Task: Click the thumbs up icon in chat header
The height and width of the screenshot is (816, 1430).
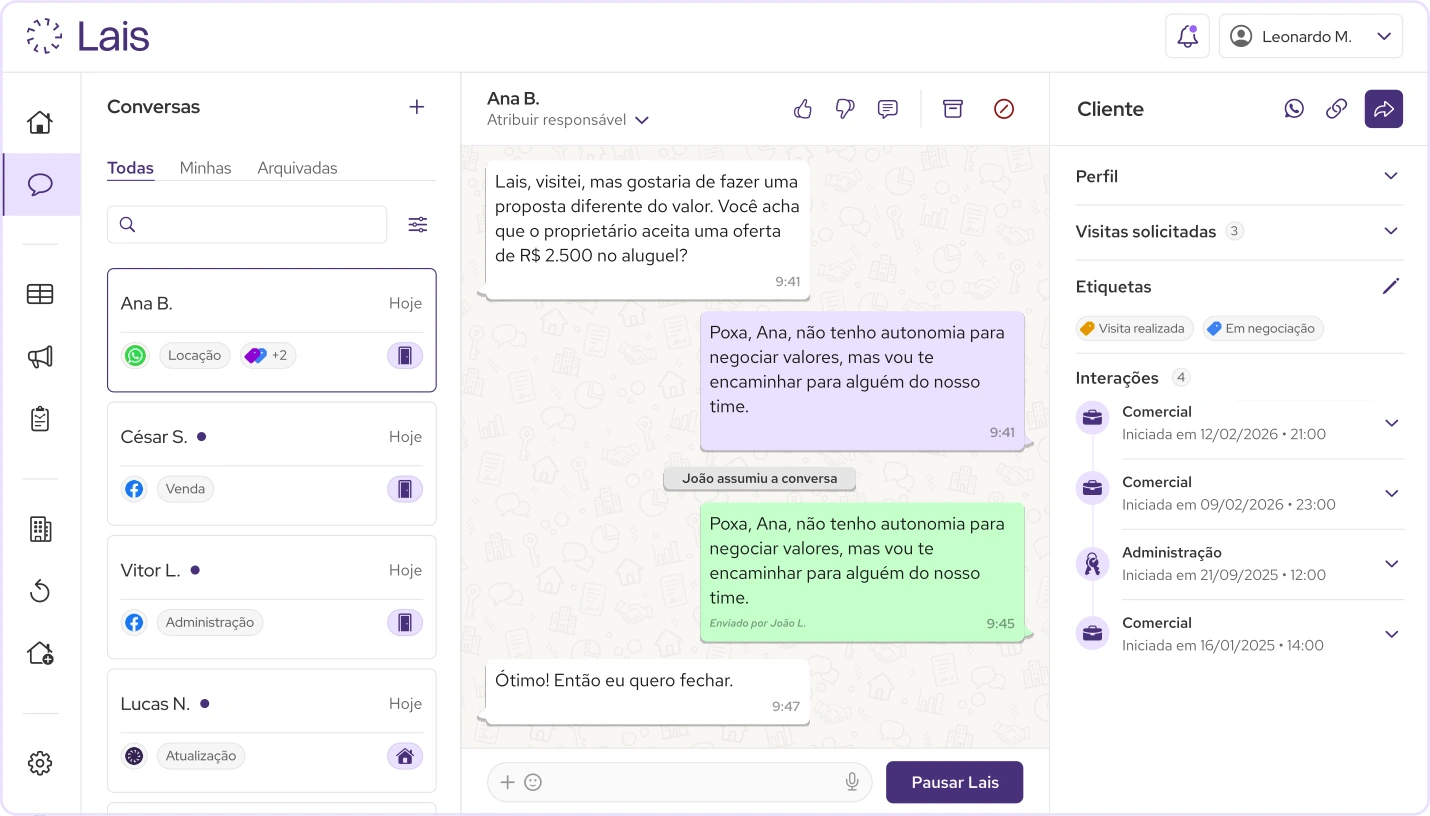Action: click(x=803, y=109)
